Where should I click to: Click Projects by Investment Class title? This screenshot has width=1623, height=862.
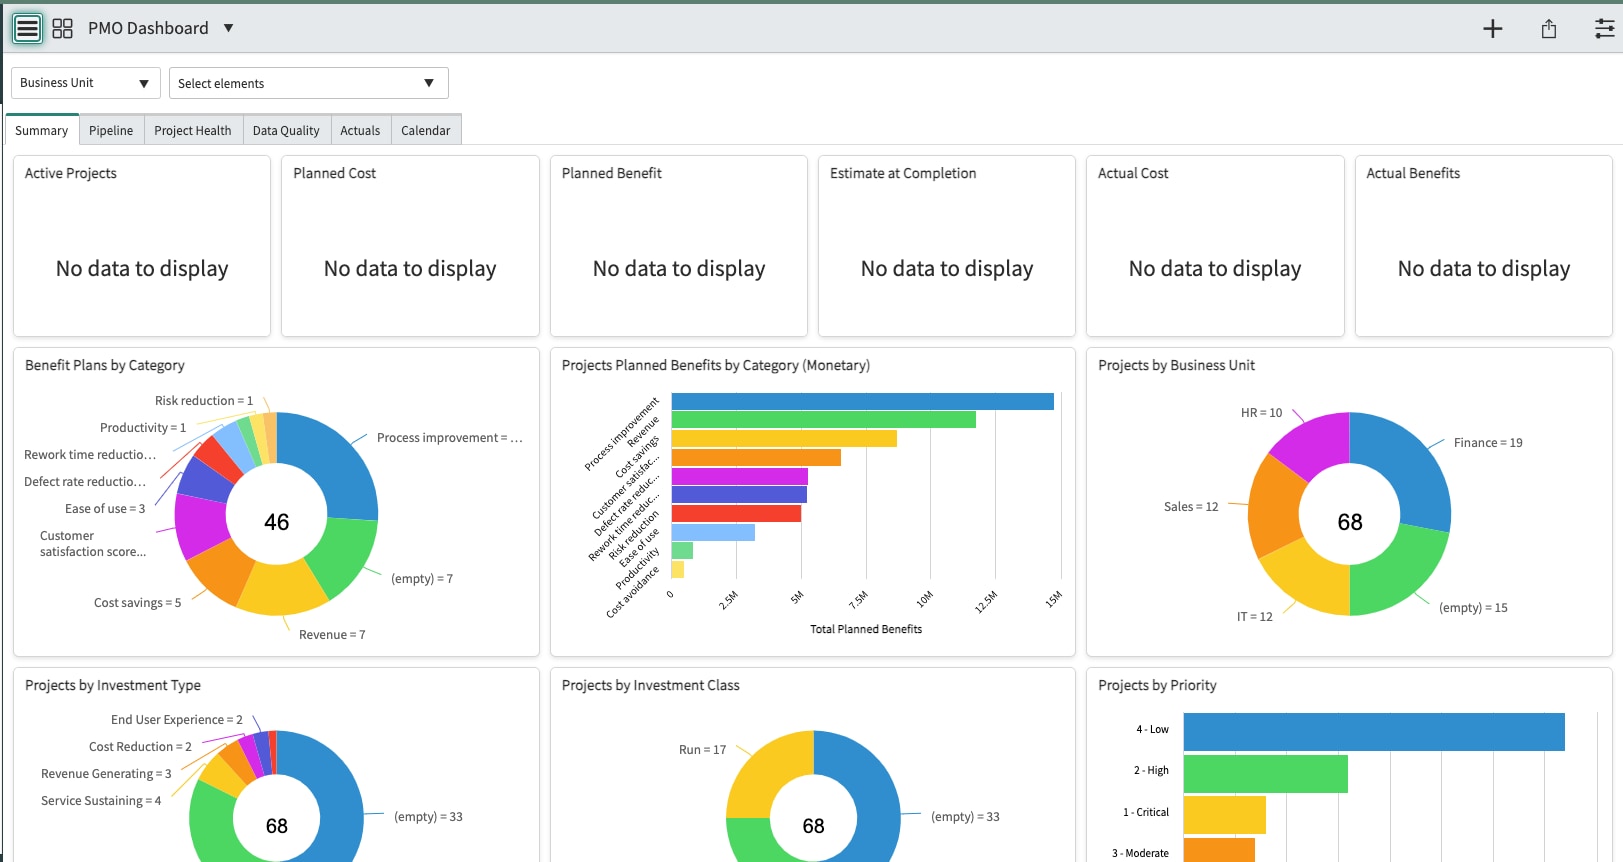[x=651, y=685]
